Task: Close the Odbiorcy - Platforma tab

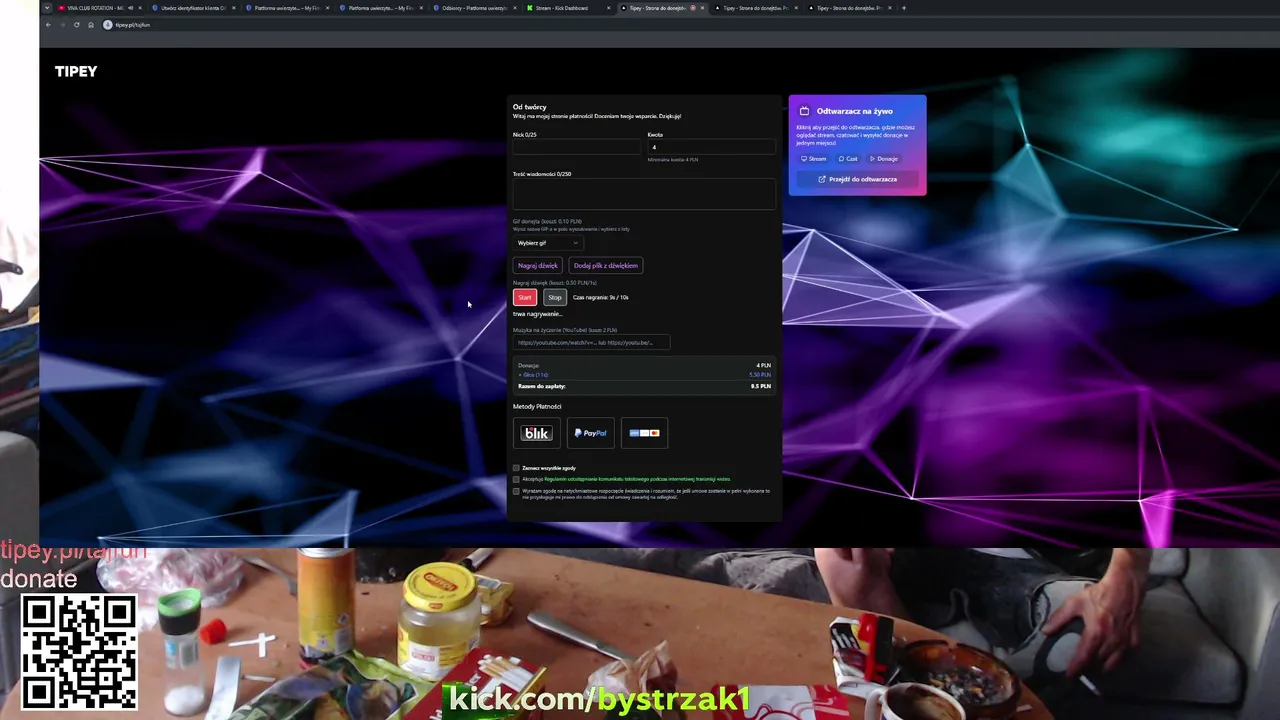Action: coord(516,8)
